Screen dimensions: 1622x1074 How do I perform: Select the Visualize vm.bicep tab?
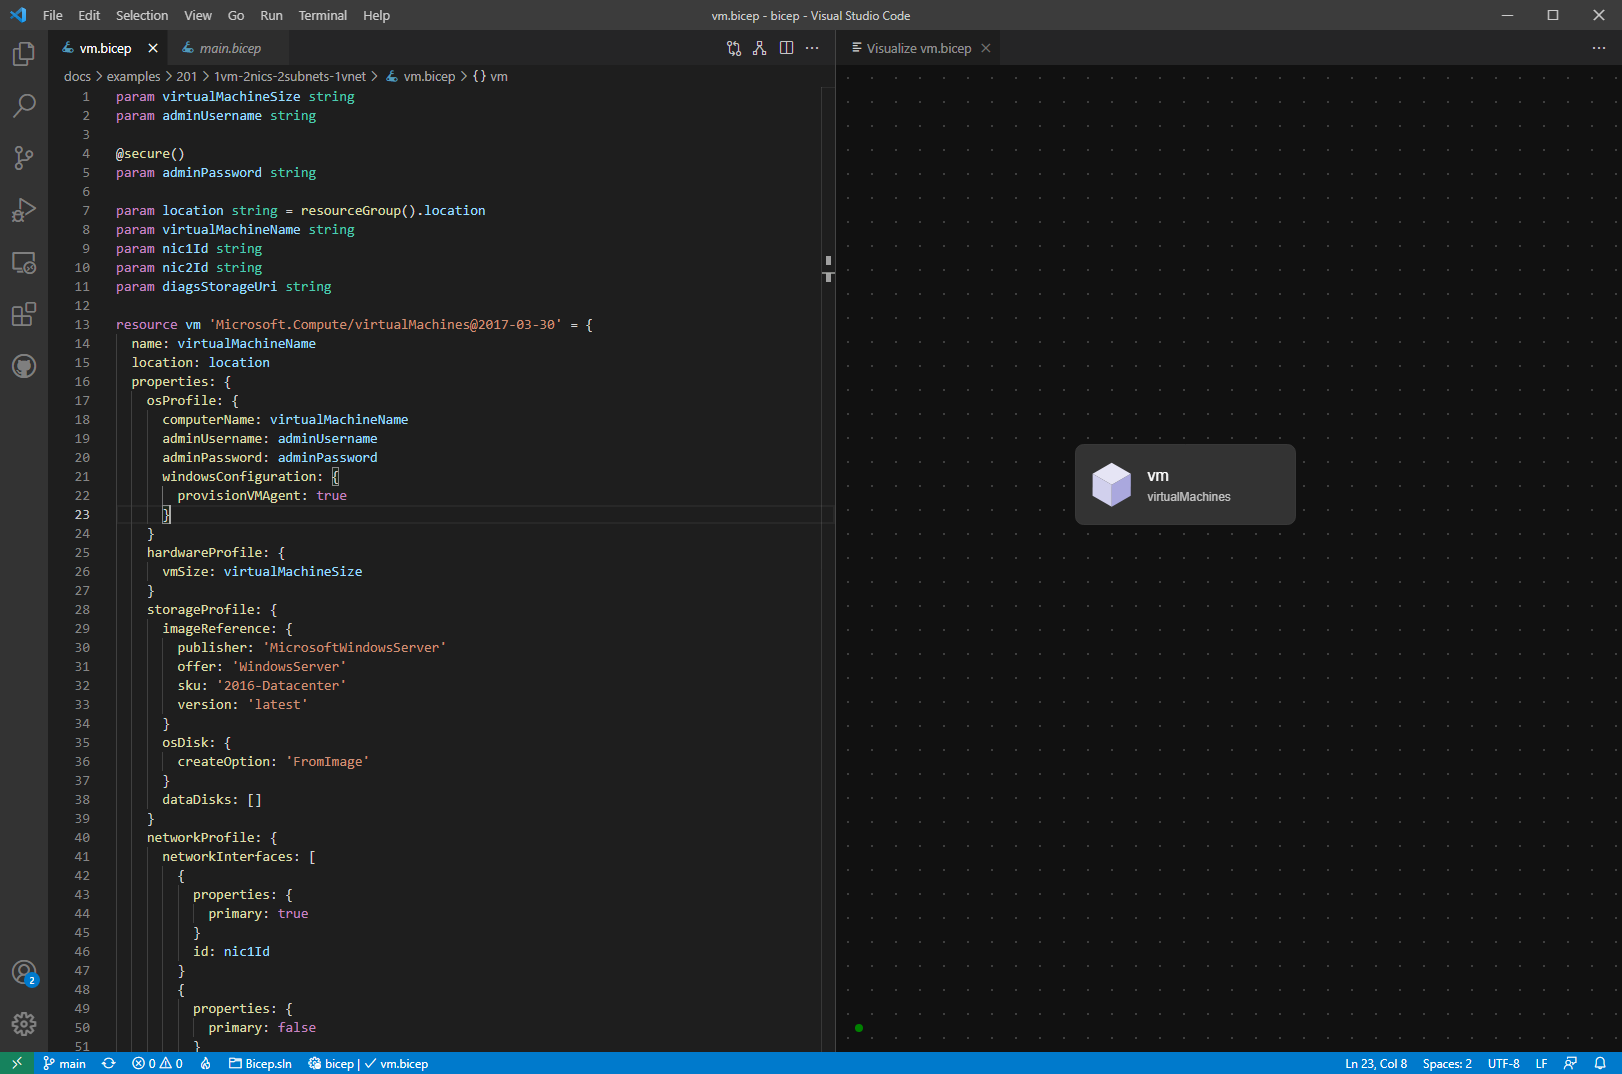click(919, 48)
